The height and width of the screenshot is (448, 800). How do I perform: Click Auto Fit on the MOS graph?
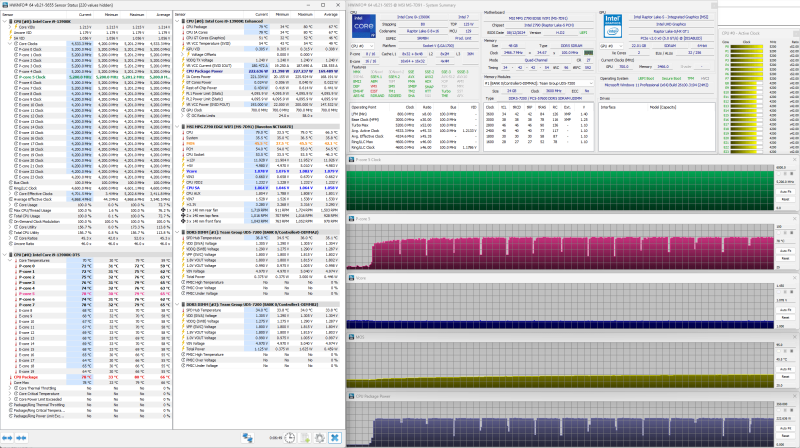pyautogui.click(x=785, y=369)
